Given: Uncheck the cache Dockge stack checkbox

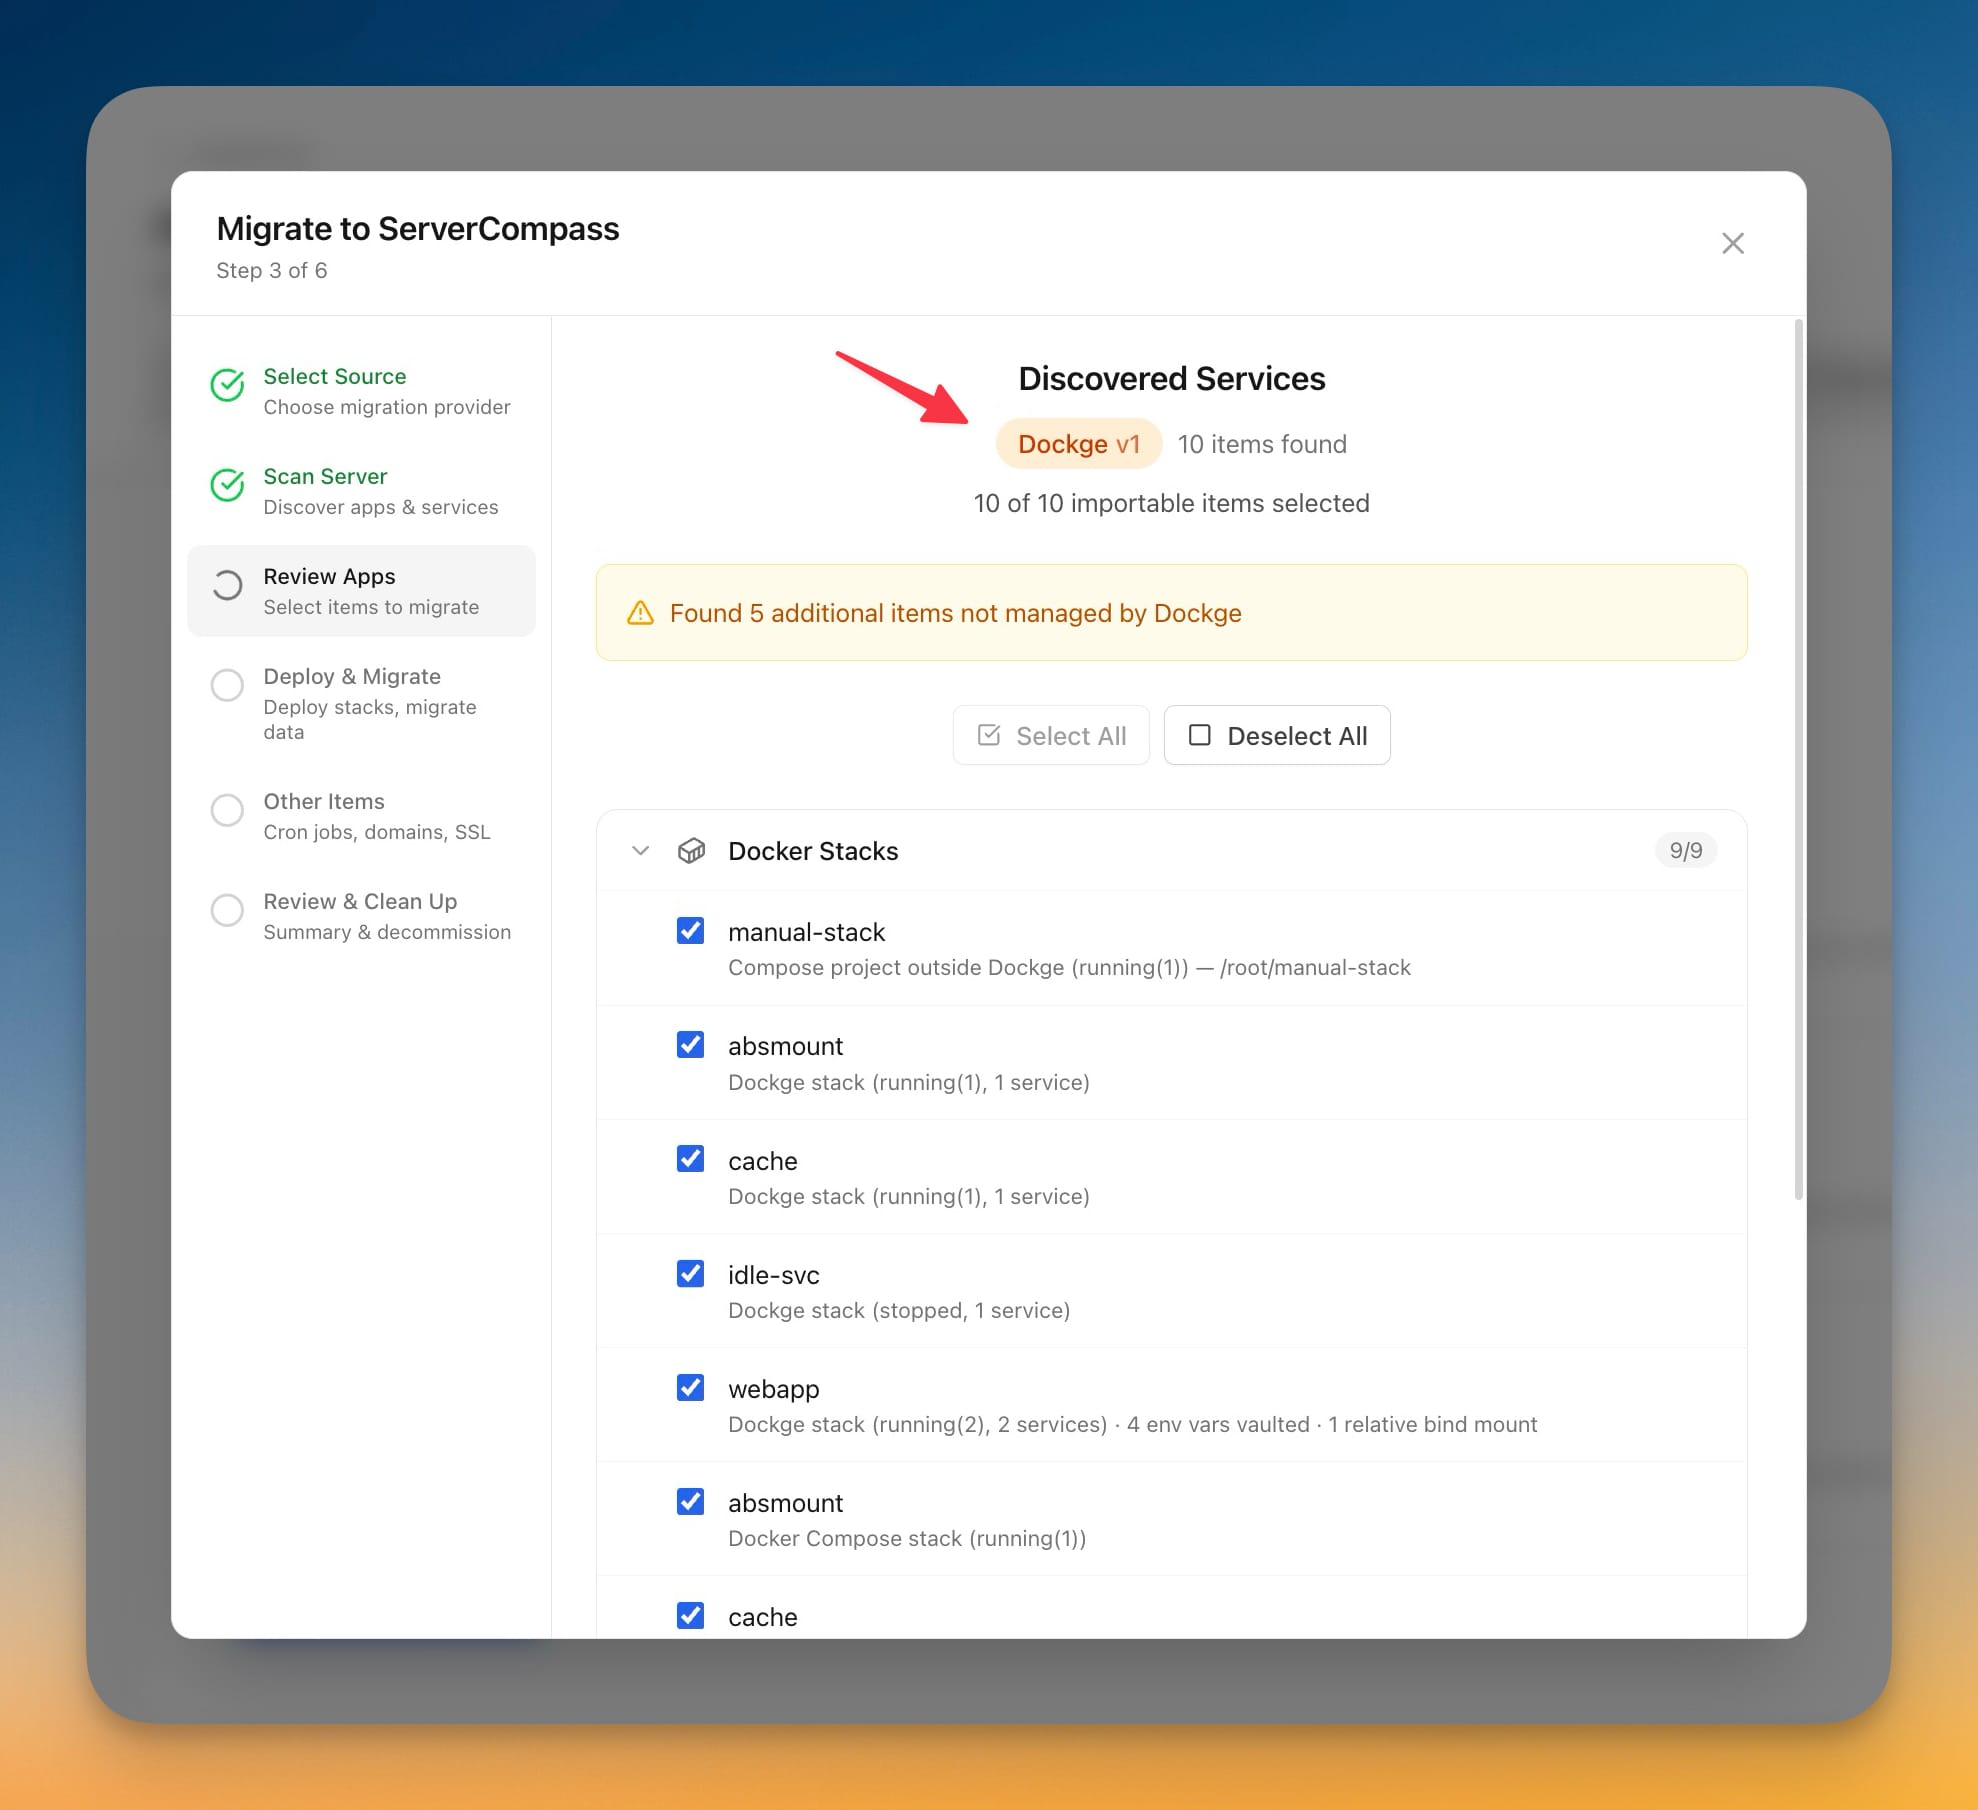Looking at the screenshot, I should 691,1159.
